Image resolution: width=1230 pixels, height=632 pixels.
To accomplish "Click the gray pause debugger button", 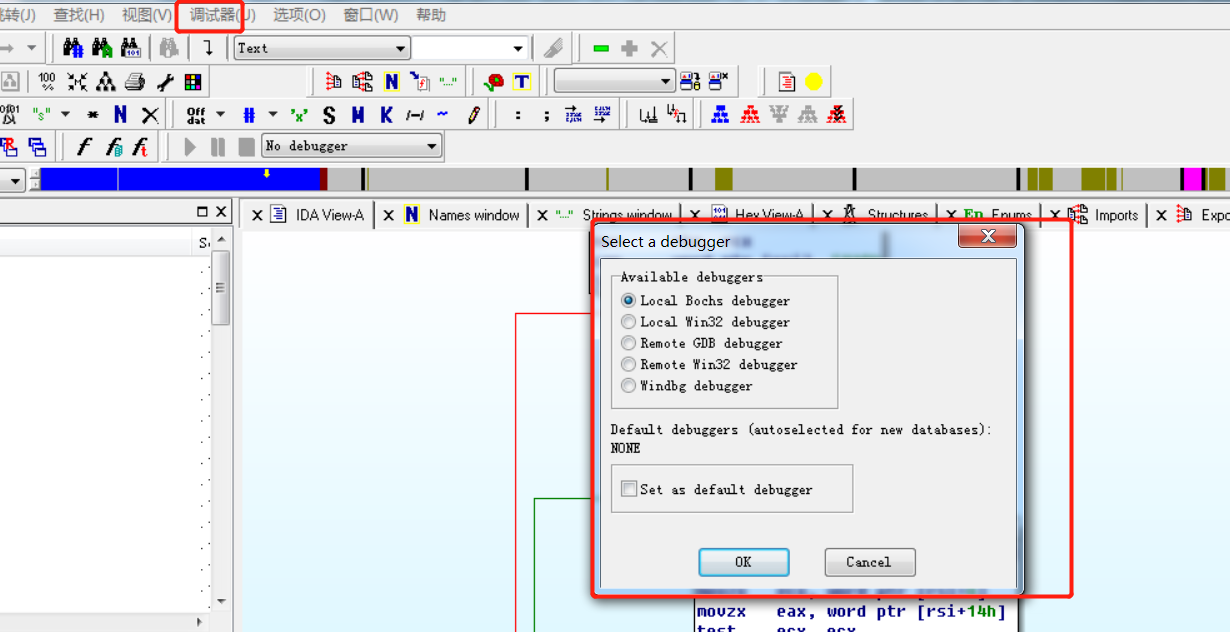I will tap(218, 147).
